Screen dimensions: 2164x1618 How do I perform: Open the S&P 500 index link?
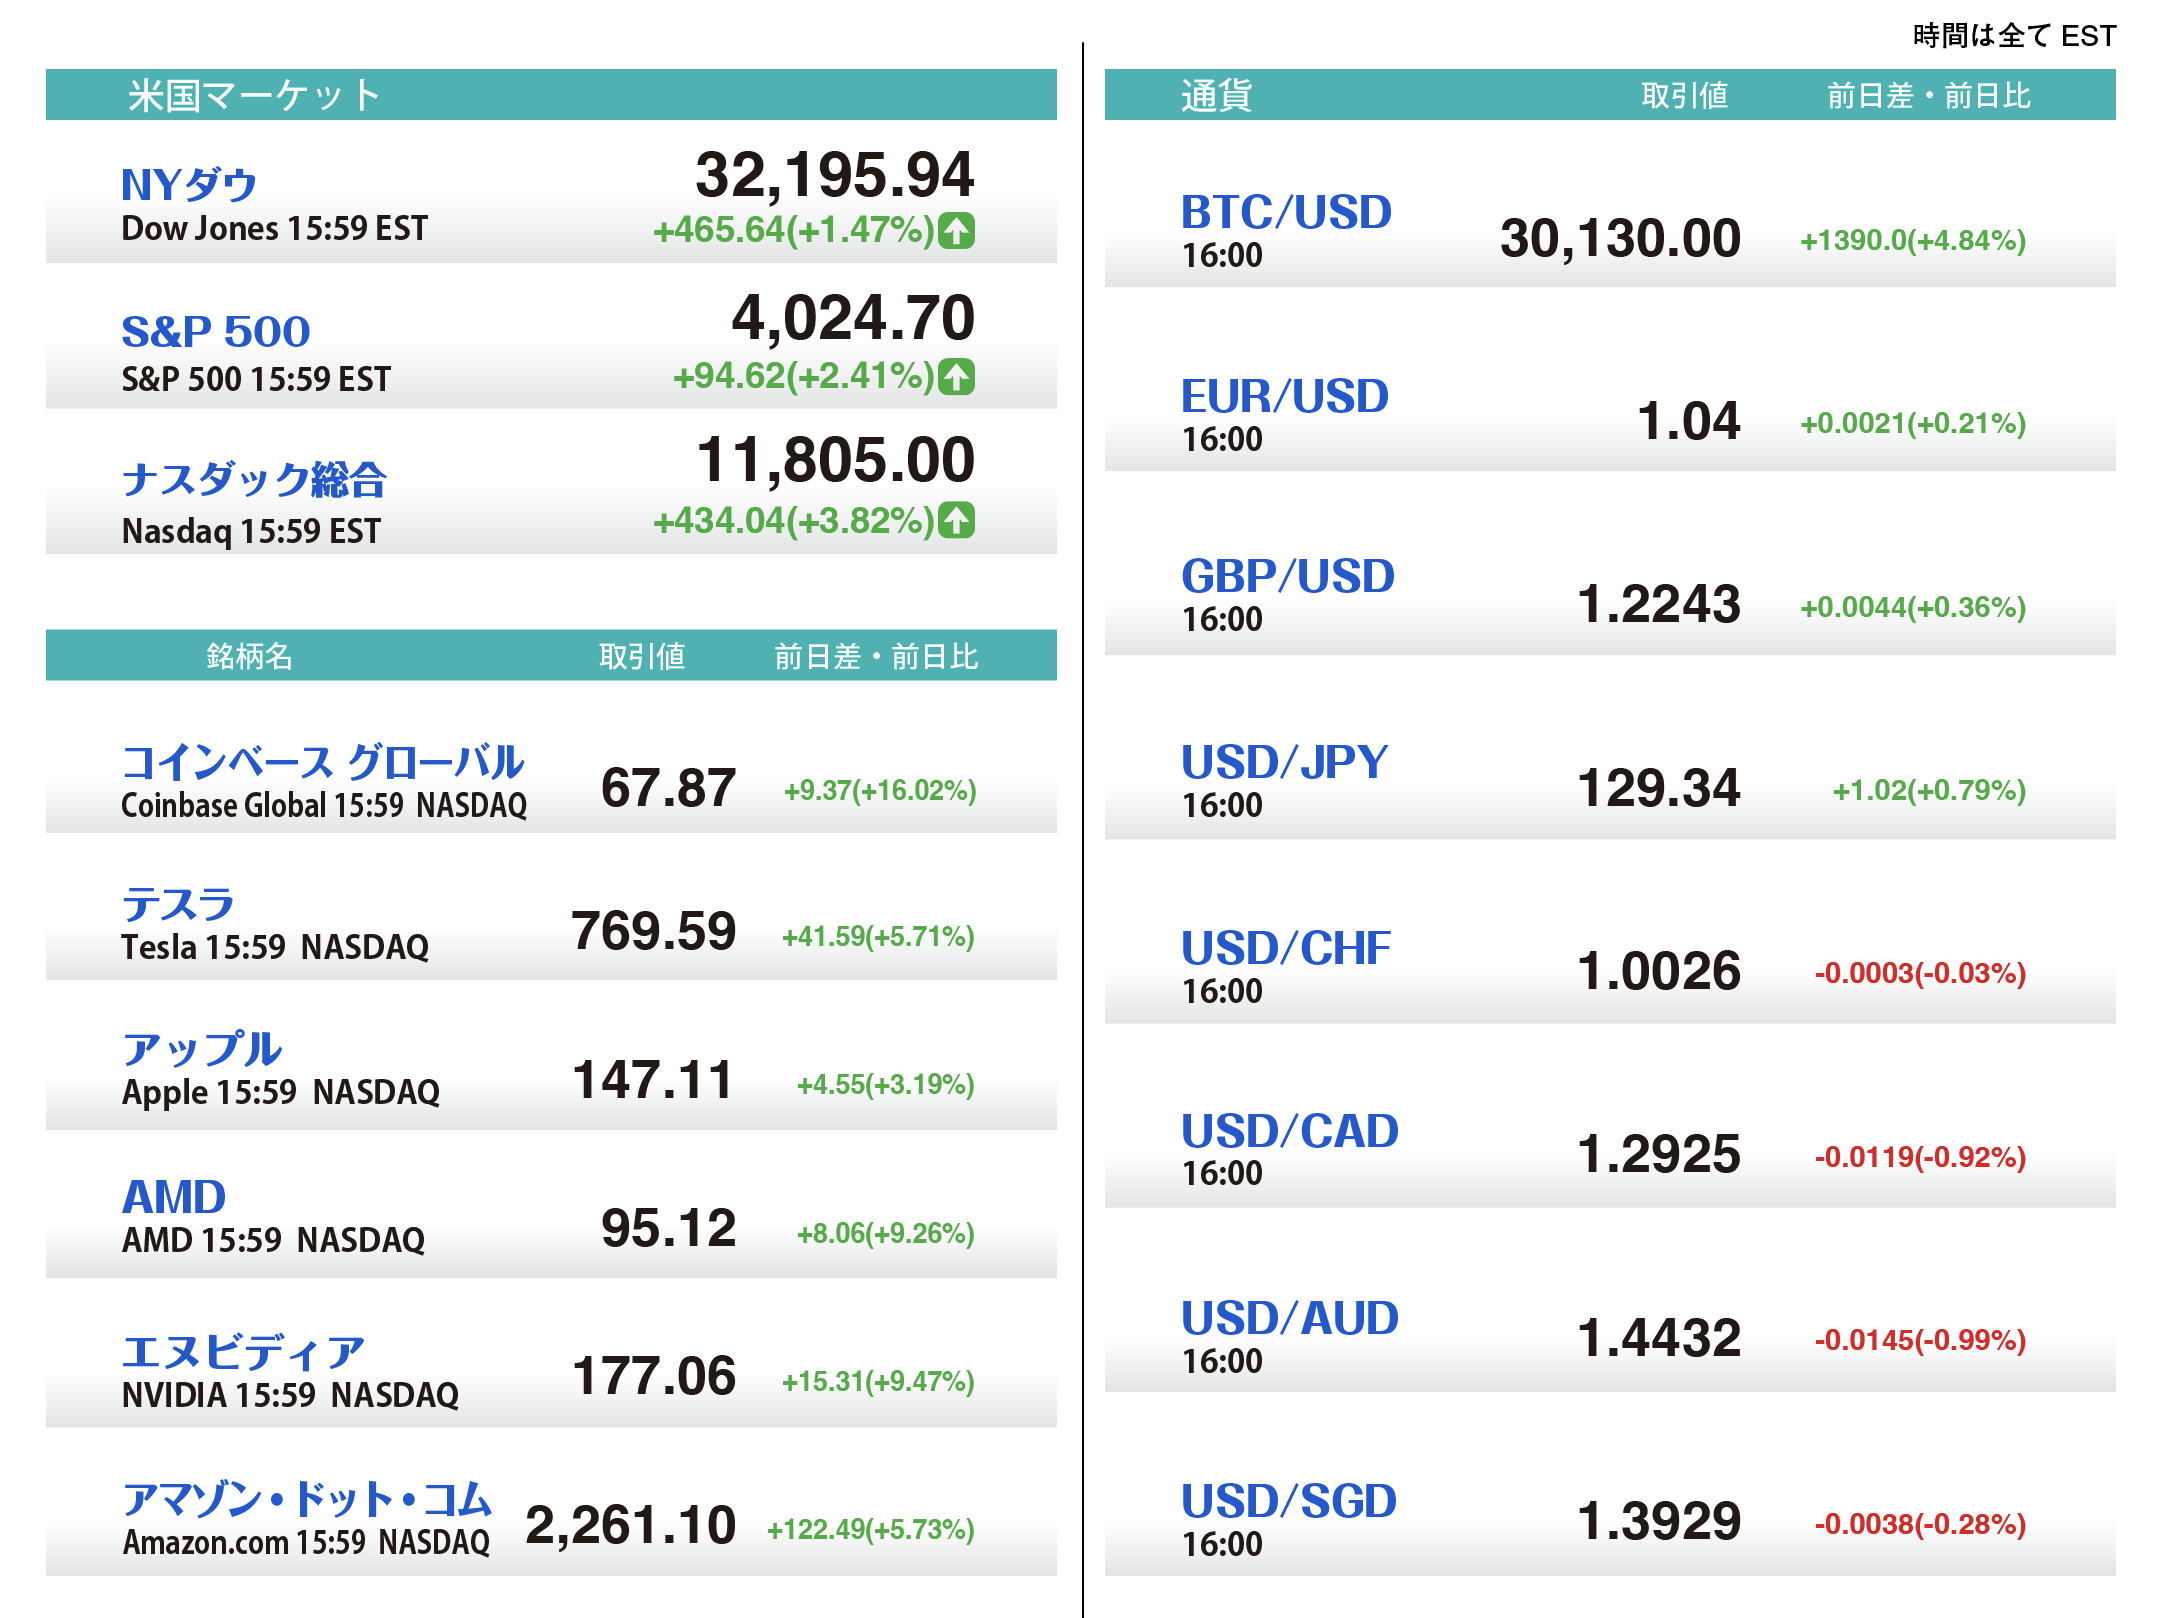tap(216, 332)
